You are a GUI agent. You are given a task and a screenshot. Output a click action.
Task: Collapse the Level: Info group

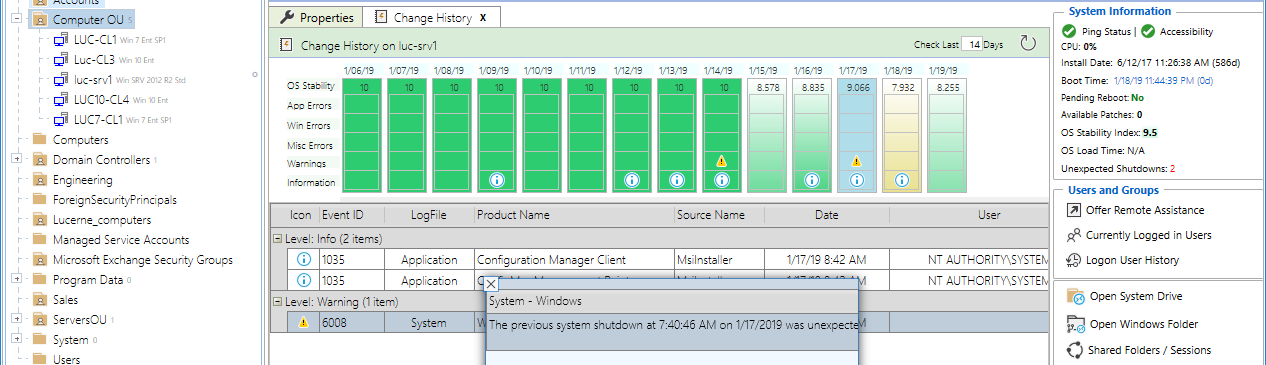coord(277,238)
